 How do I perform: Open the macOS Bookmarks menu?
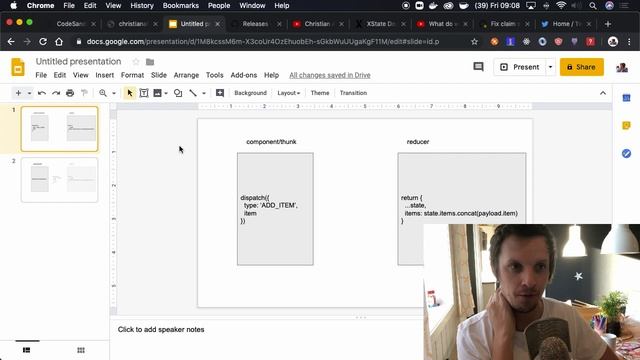[x=180, y=6]
